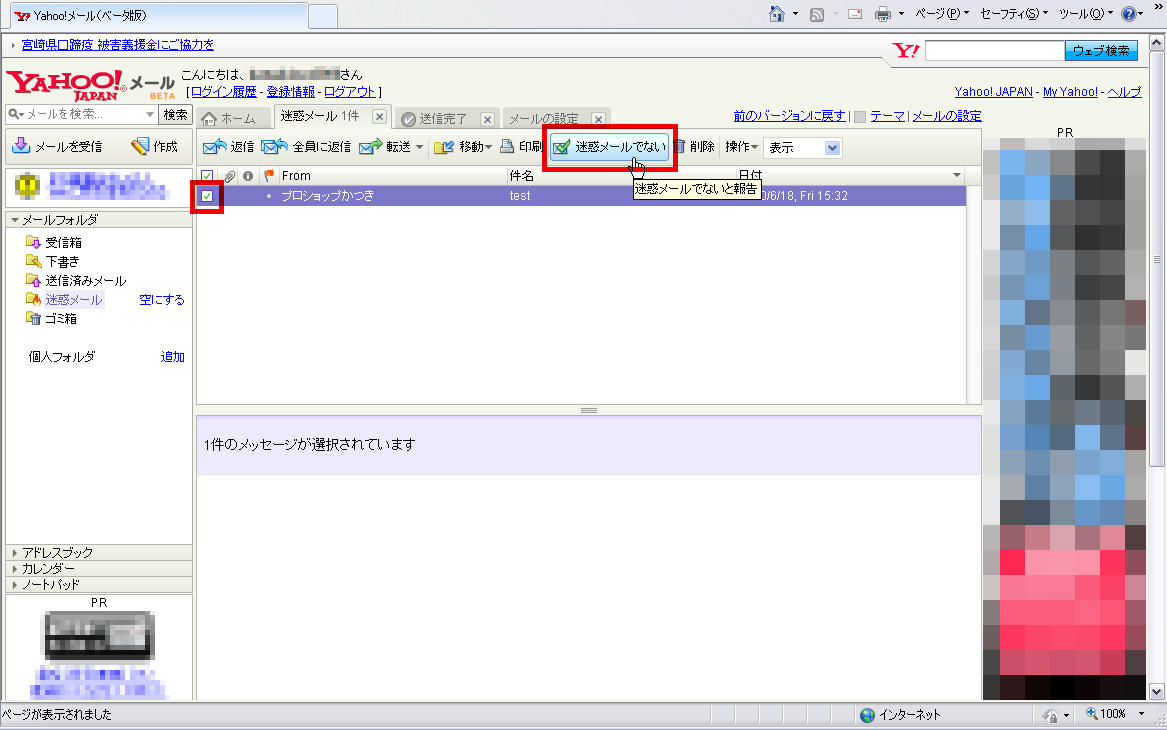
Task: Click the RSS feeds icon
Action: (x=816, y=14)
